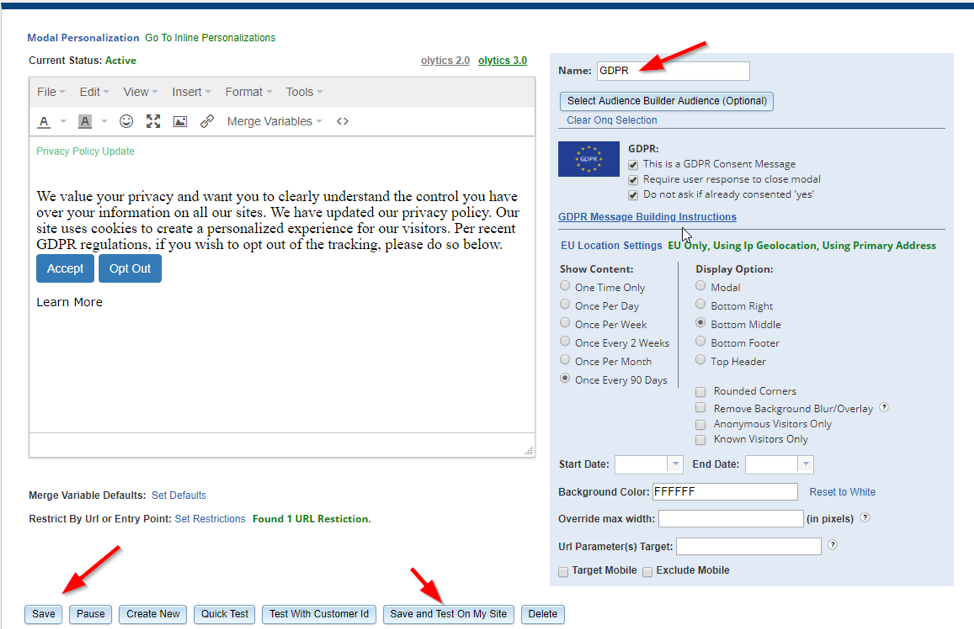This screenshot has height=629, width=974.
Task: Open the Start Date dropdown
Action: [x=675, y=464]
